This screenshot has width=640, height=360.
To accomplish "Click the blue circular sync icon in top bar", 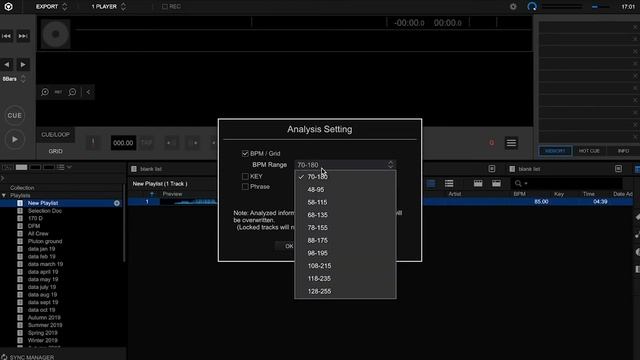I will [x=532, y=7].
